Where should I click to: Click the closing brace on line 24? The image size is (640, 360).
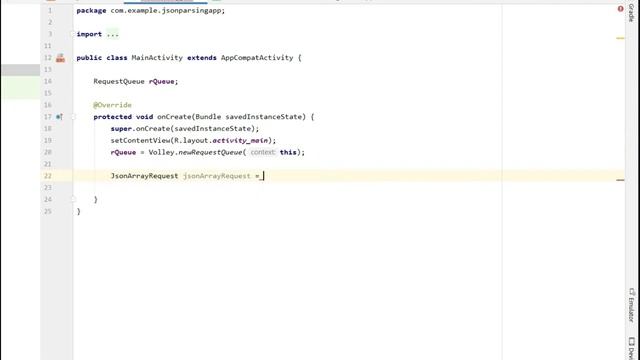(x=96, y=199)
